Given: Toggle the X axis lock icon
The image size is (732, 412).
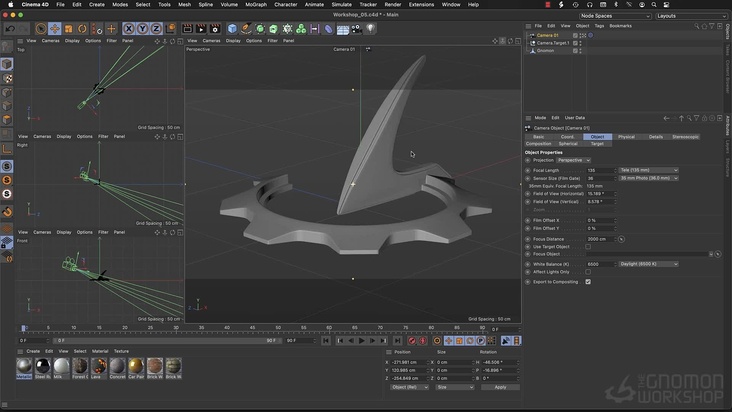Looking at the screenshot, I should click(128, 29).
